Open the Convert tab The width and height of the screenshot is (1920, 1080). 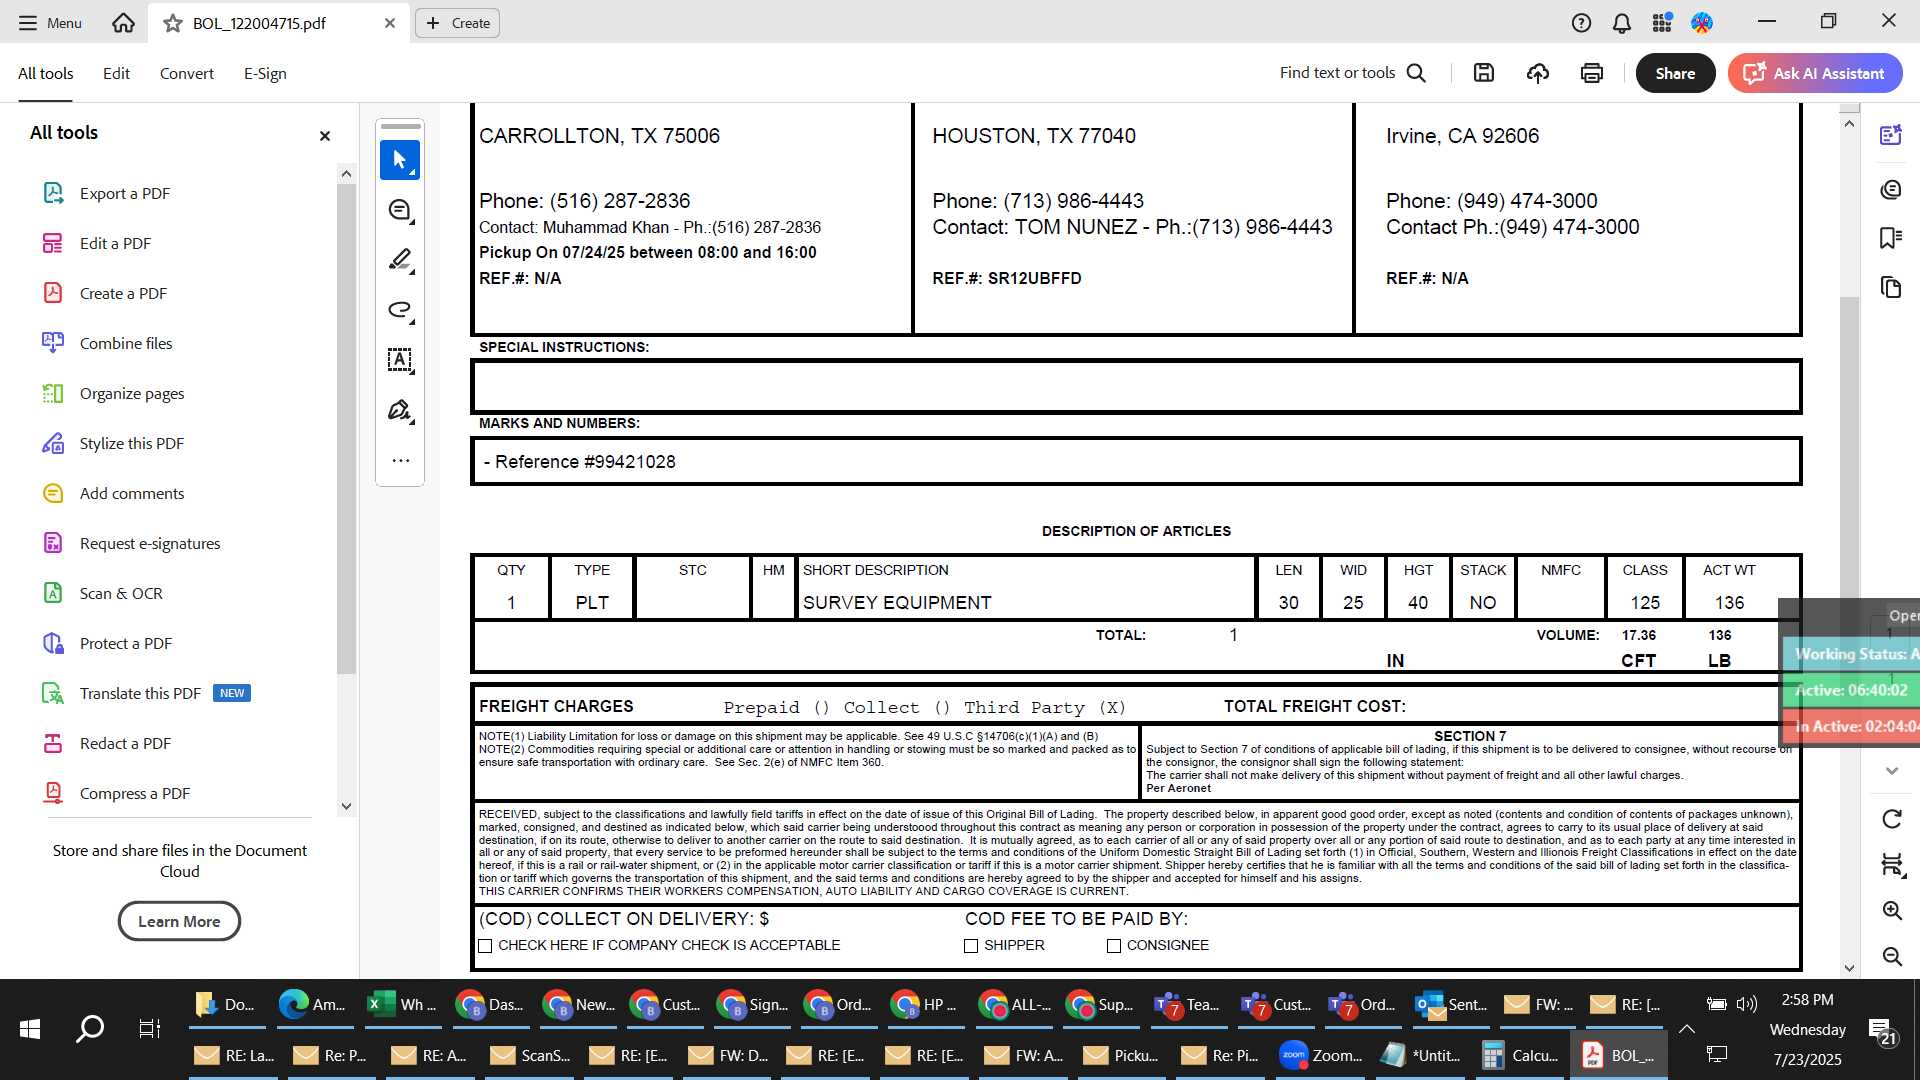click(187, 73)
